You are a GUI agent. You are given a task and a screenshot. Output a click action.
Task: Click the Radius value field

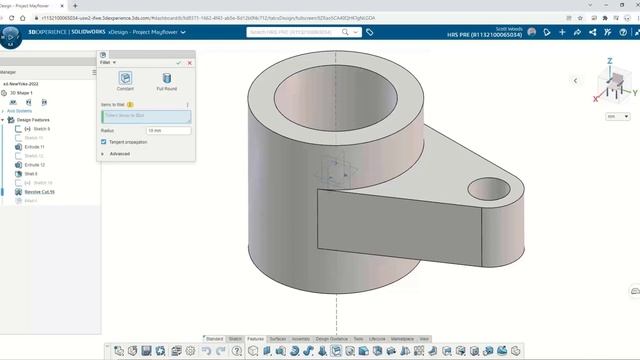tap(169, 131)
